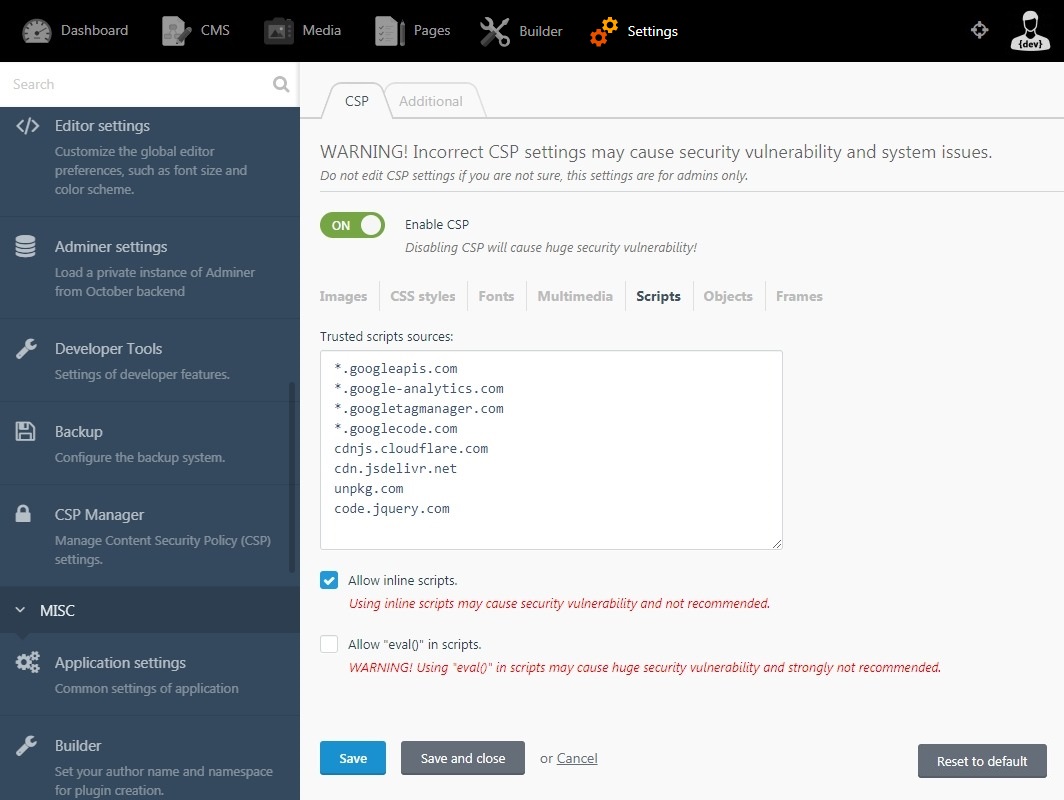Viewport: 1064px width, 800px height.
Task: Click Reset to default button
Action: tap(982, 761)
